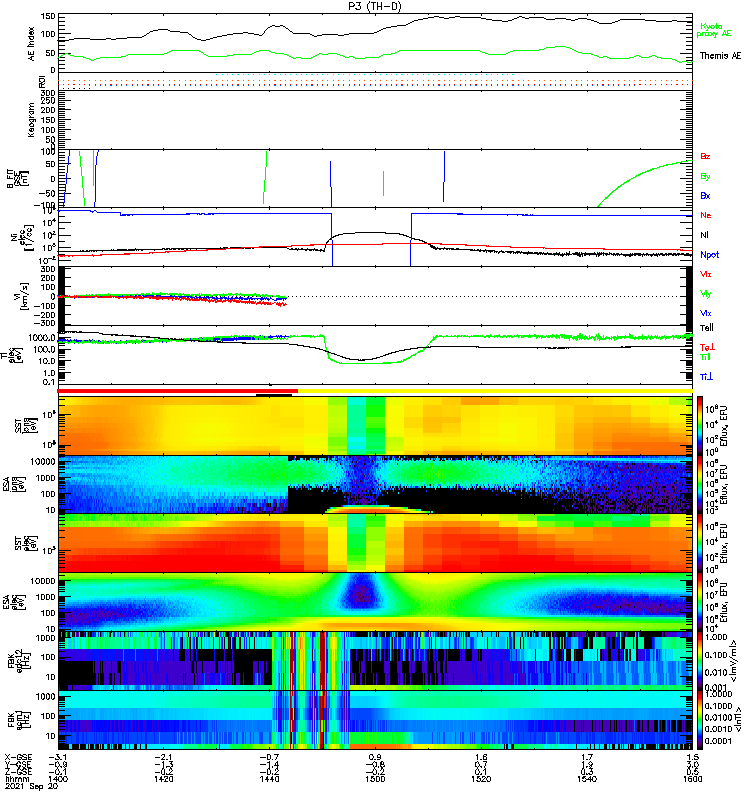Click the black Ni legend label
Viewport: 750px width, 800px height.
tap(704, 235)
